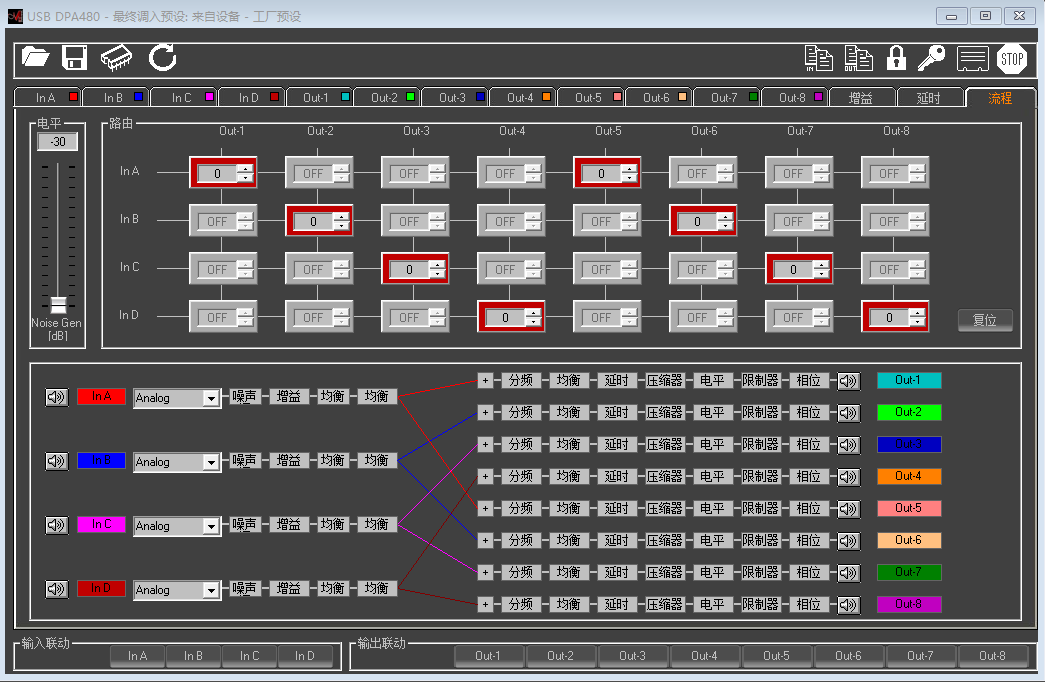This screenshot has width=1045, height=682.
Task: Toggle Out-7 output link button
Action: point(920,656)
